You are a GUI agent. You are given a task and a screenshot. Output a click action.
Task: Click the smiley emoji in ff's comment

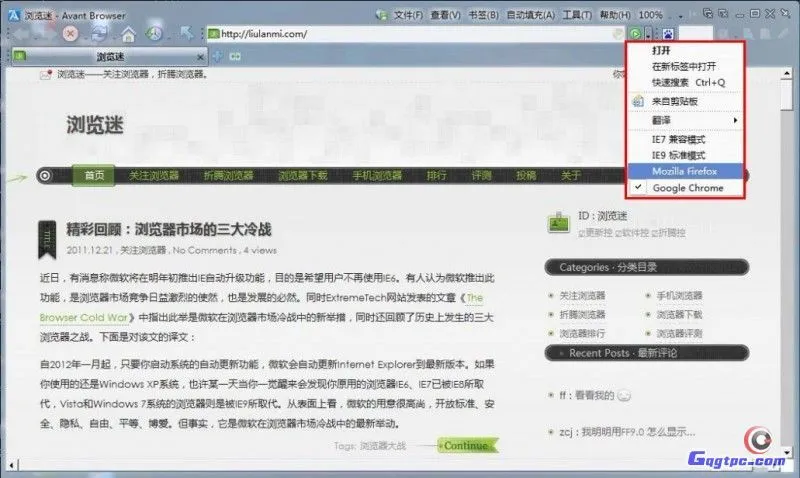click(624, 395)
